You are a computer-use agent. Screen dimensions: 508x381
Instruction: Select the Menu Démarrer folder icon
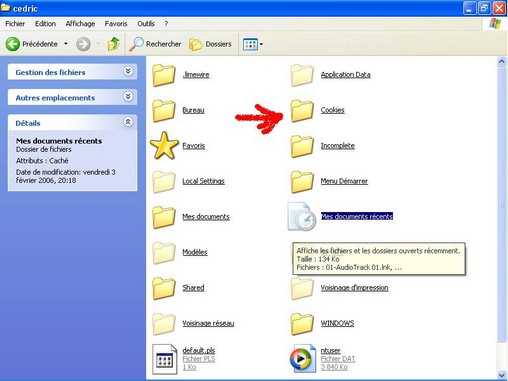302,182
